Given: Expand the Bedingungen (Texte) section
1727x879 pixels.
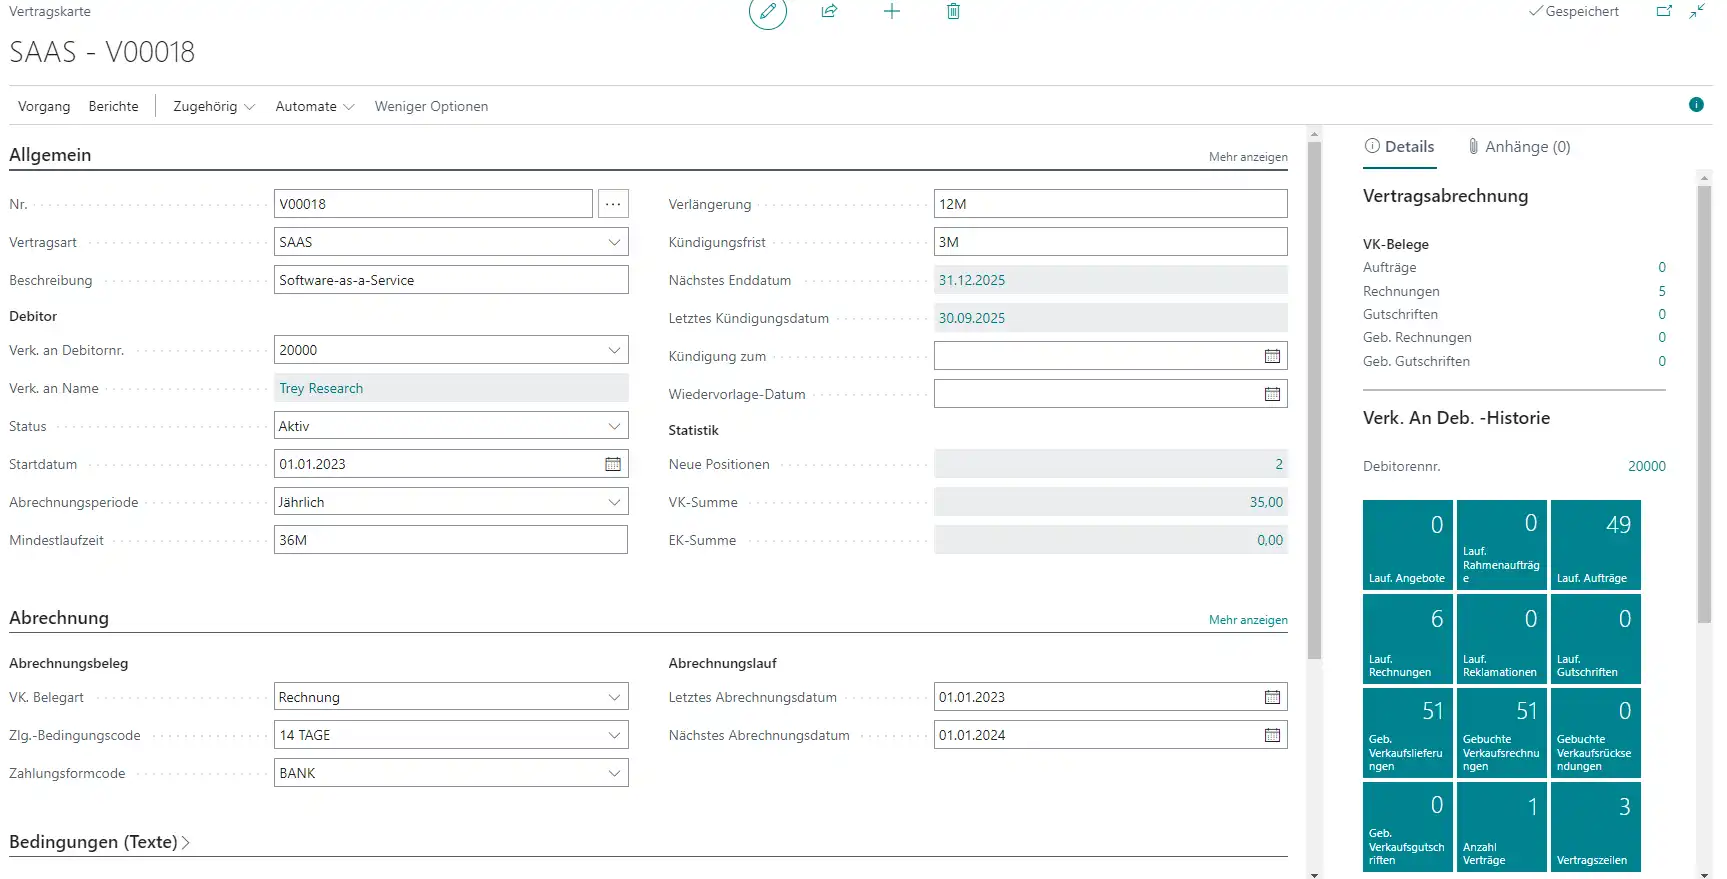Looking at the screenshot, I should coord(99,842).
